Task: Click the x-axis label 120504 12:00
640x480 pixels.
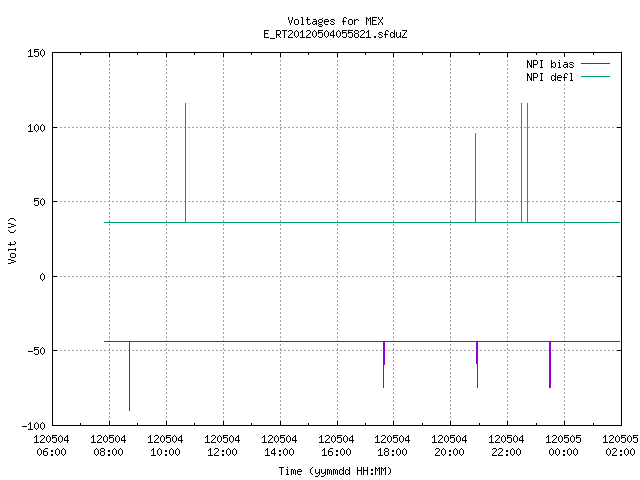Action: coord(222,446)
